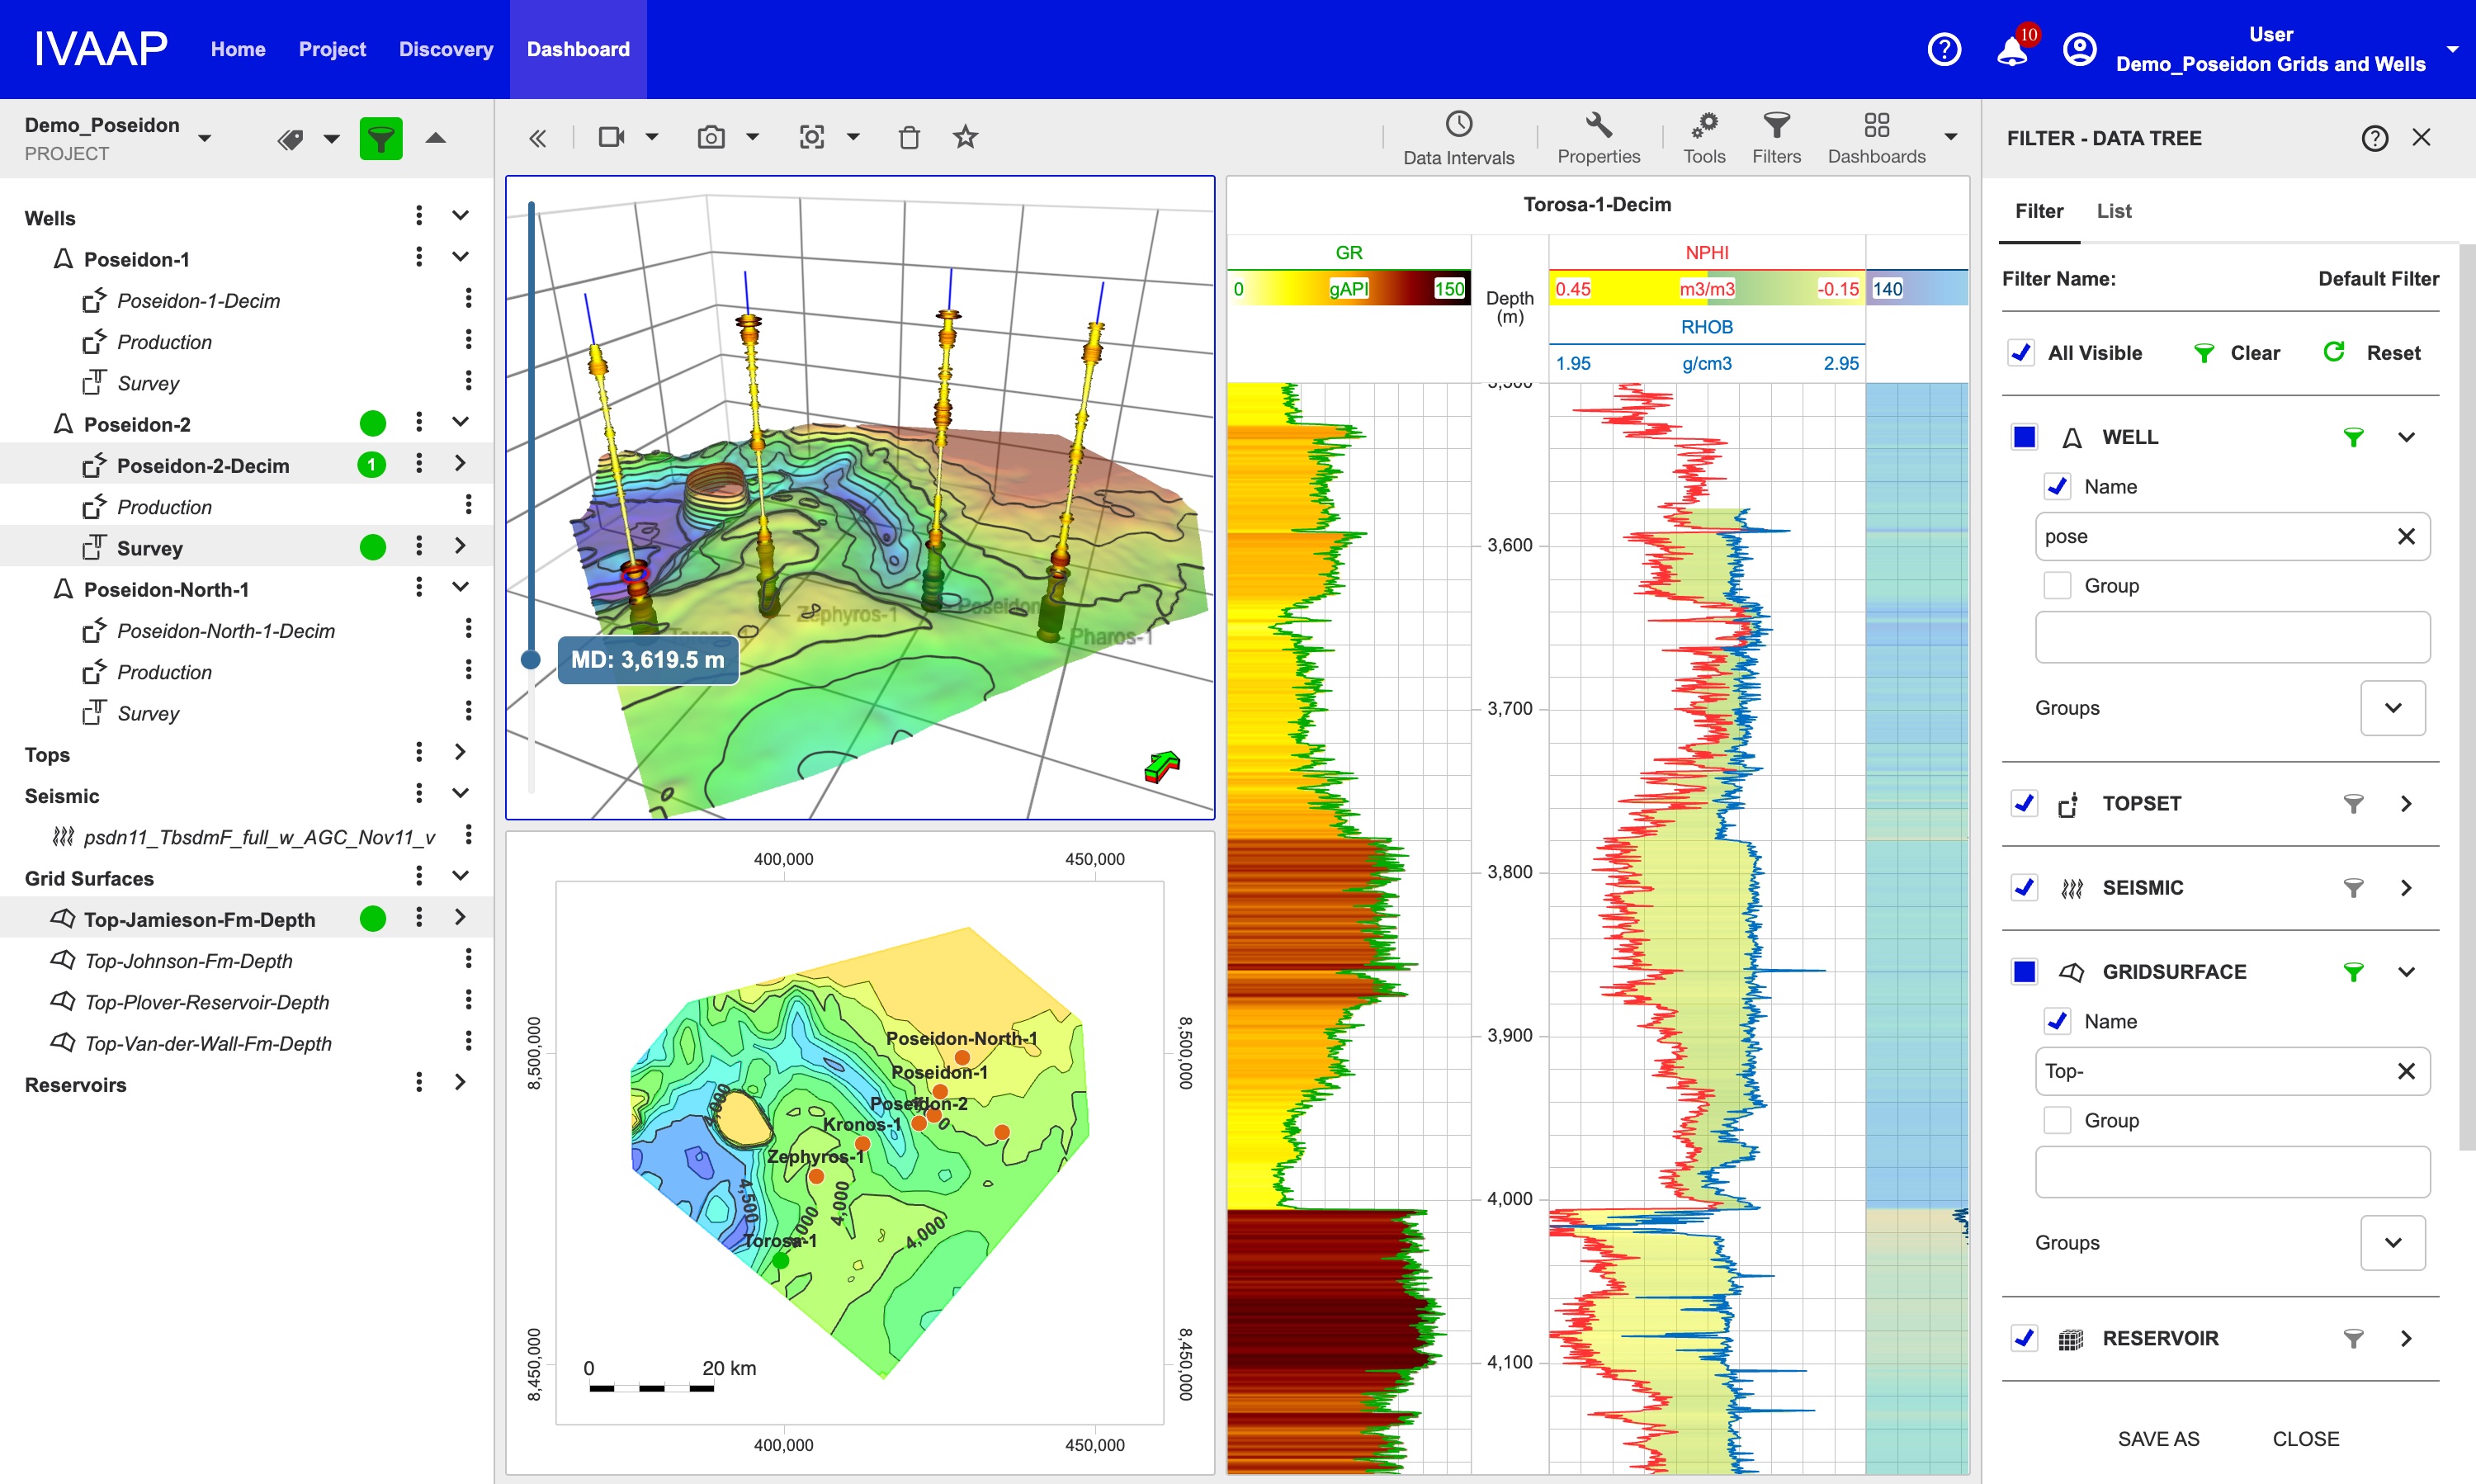This screenshot has height=1484, width=2476.
Task: Toggle the WELL category checkbox
Action: pos(2024,437)
